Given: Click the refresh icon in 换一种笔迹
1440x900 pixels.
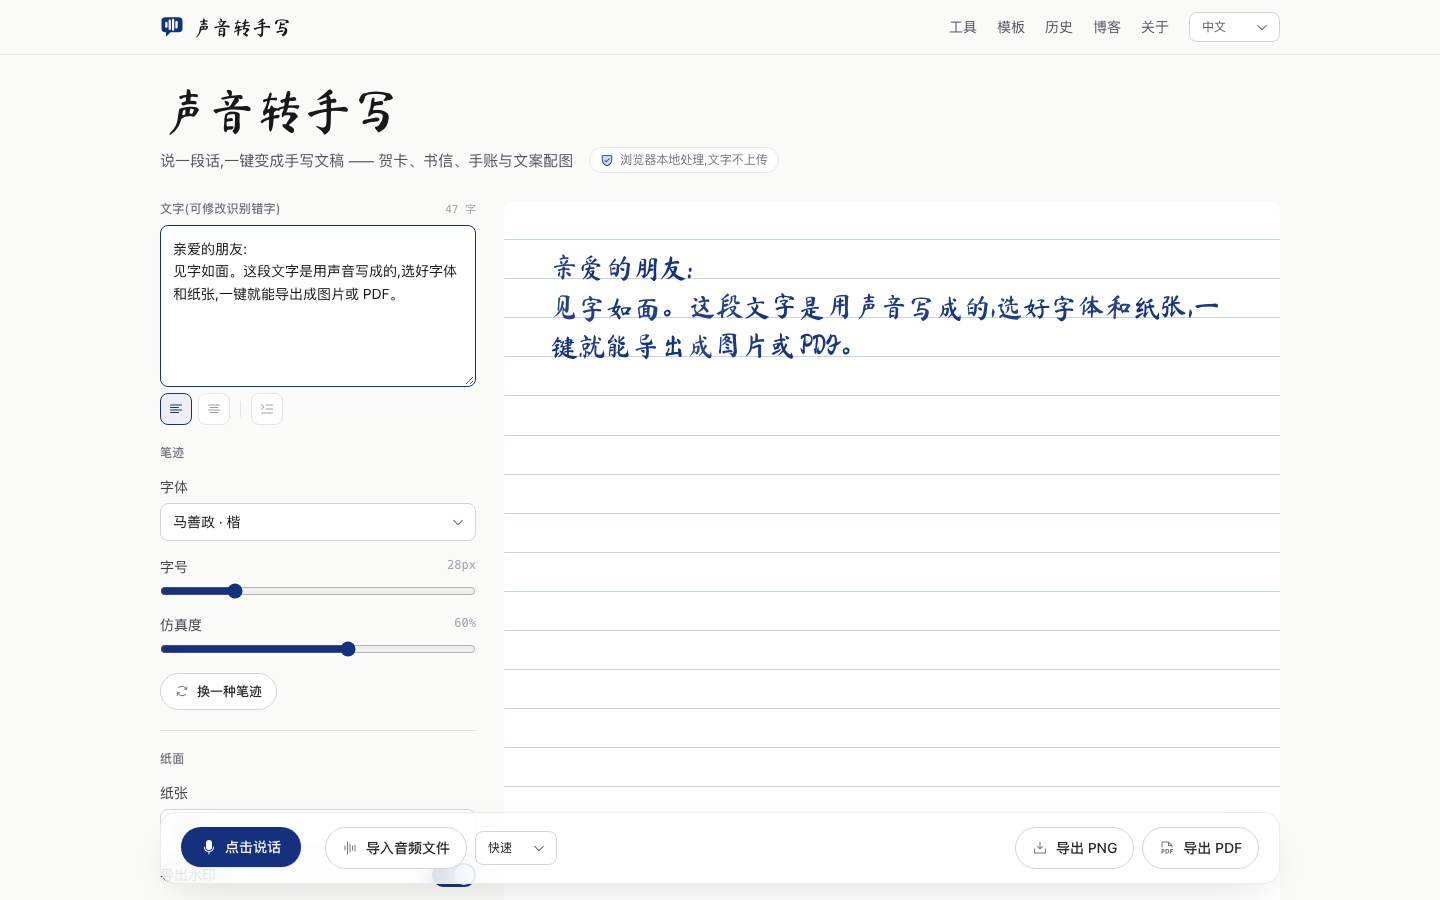Looking at the screenshot, I should click(182, 691).
